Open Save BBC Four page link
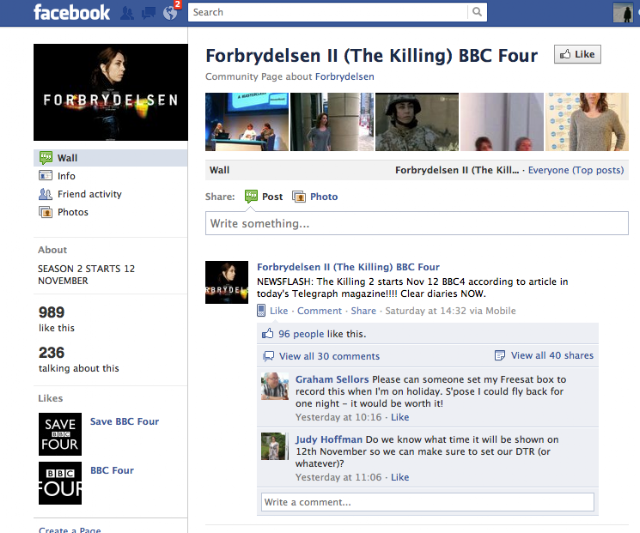The width and height of the screenshot is (640, 533). 124,421
